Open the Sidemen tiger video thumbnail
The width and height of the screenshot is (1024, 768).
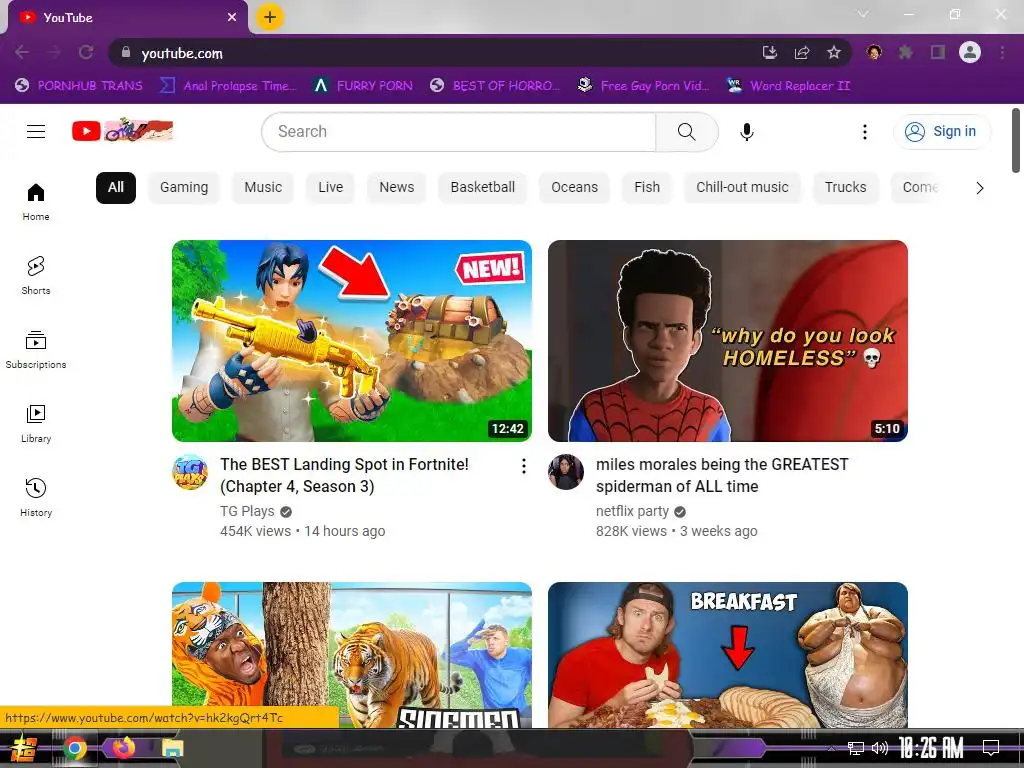tap(352, 655)
